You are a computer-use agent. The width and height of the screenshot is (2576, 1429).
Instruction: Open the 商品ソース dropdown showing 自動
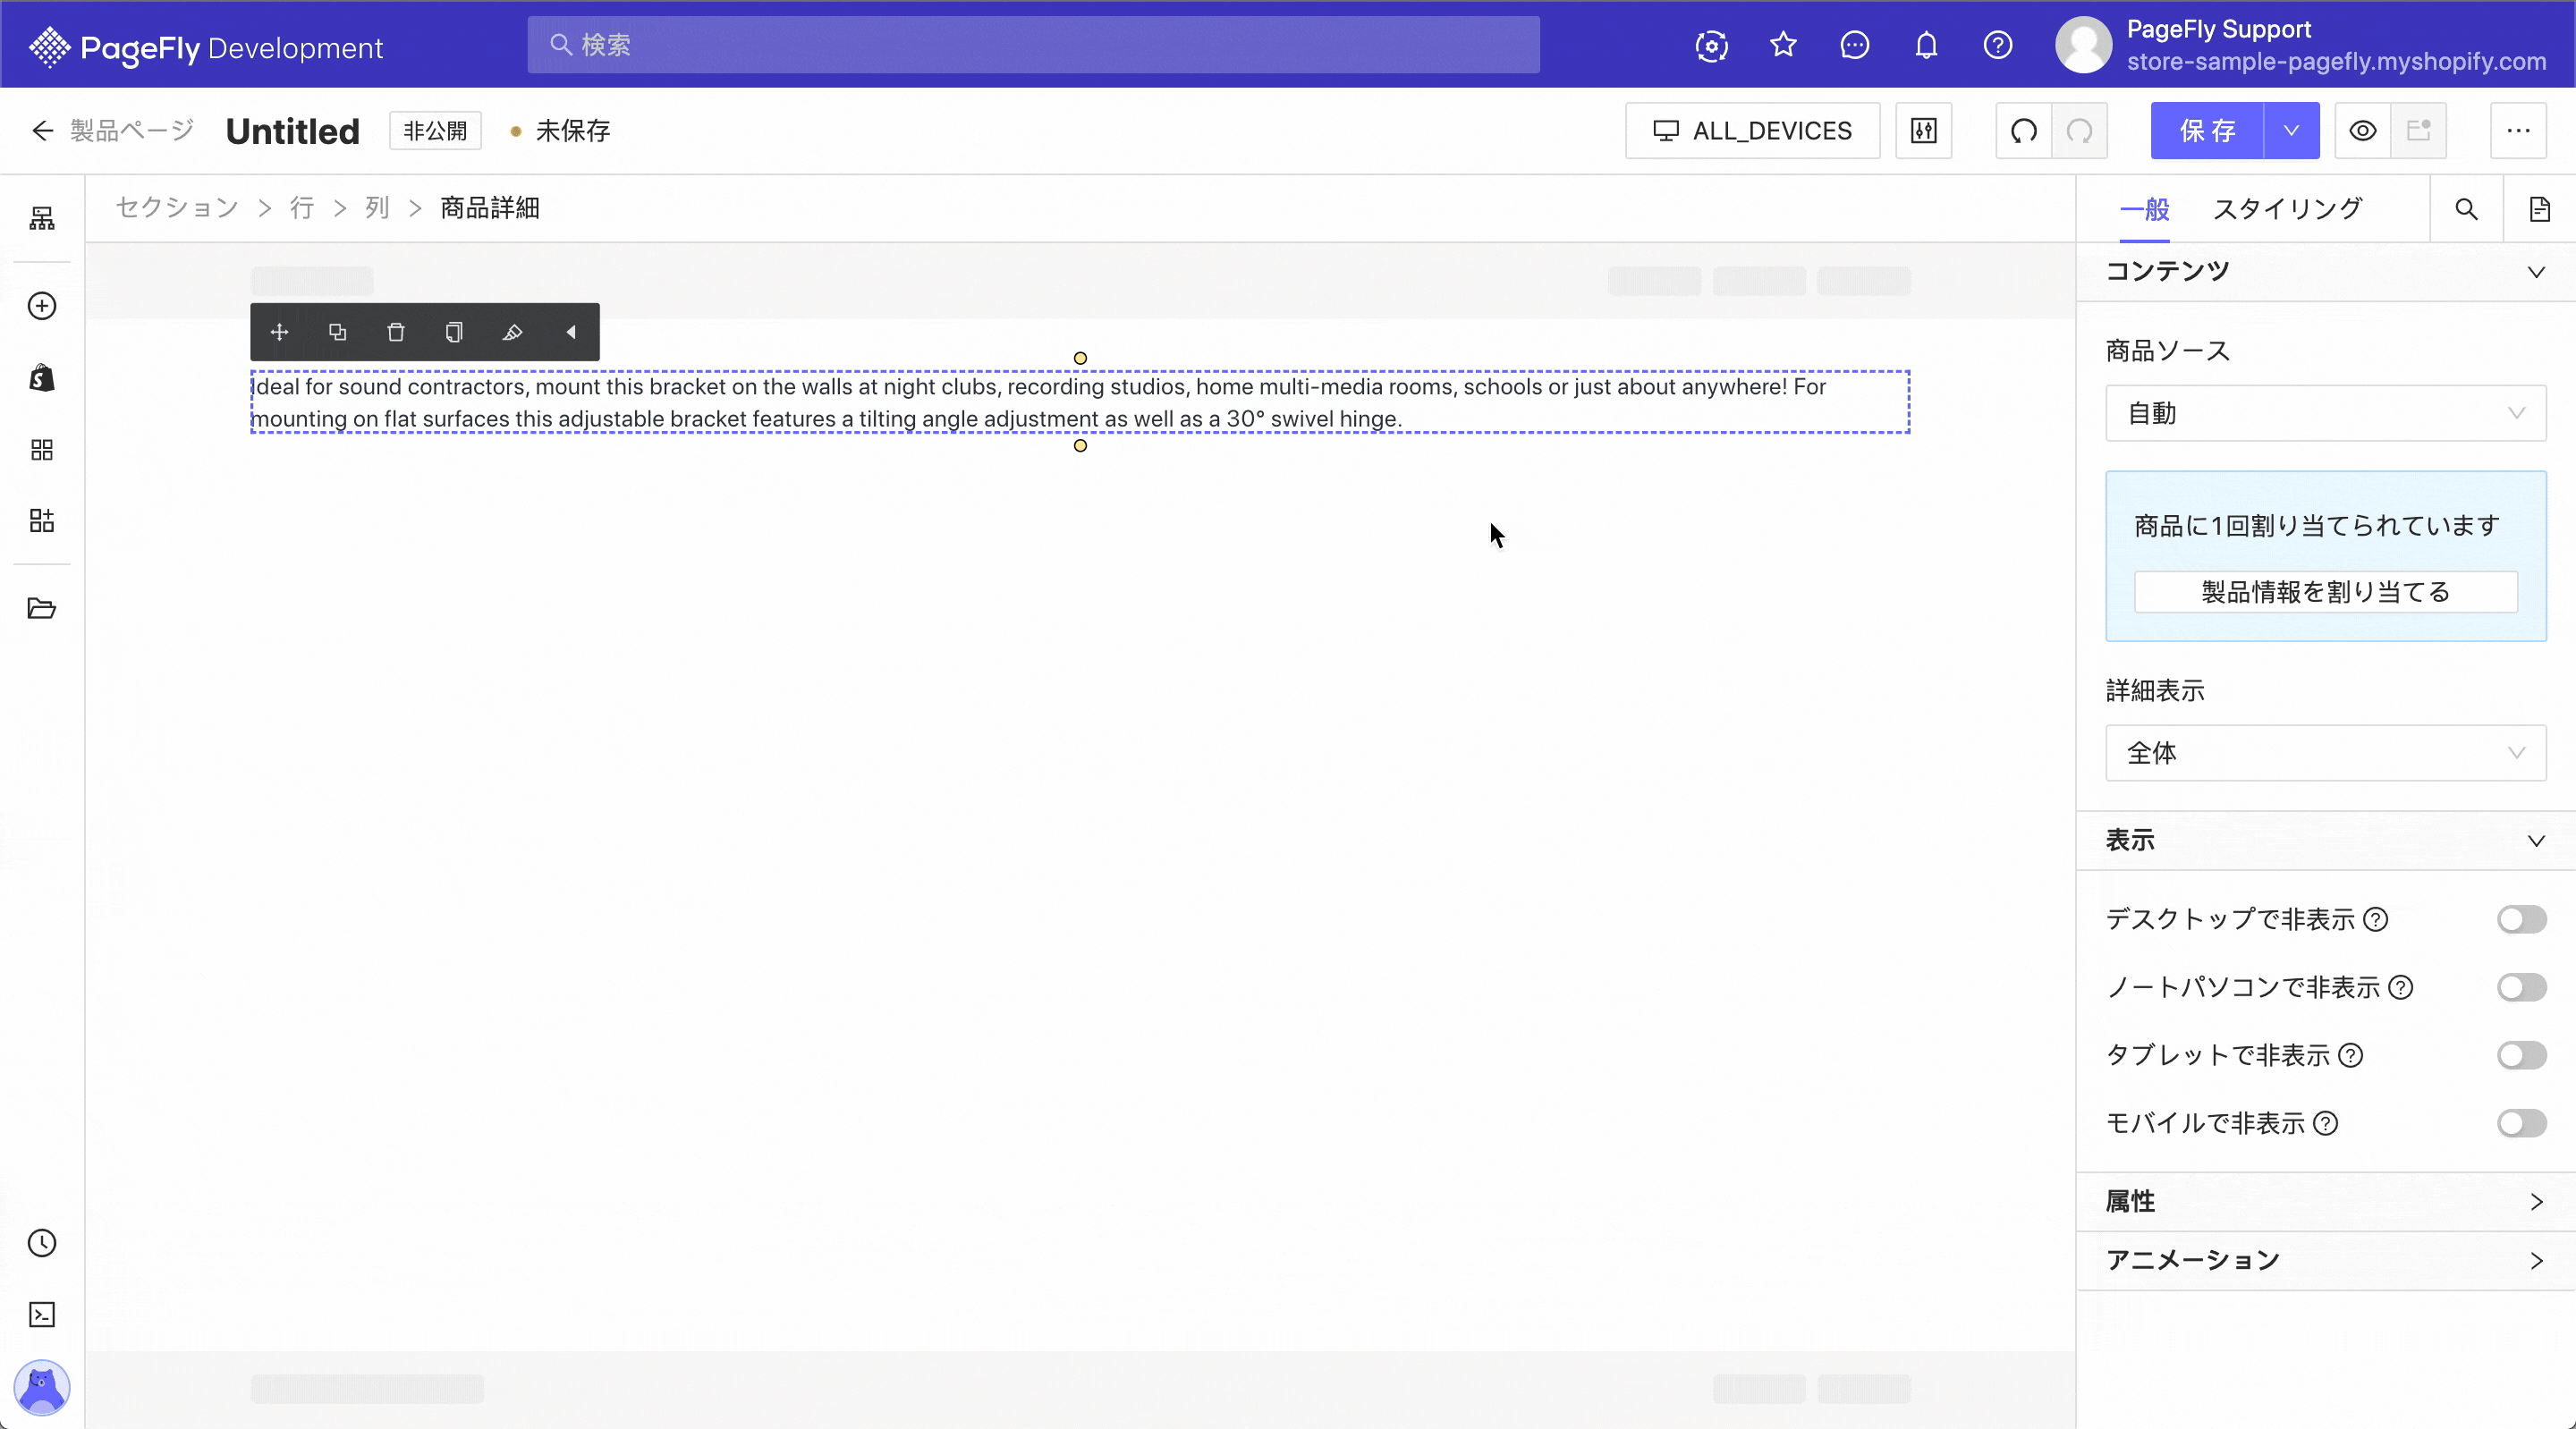tap(2326, 413)
